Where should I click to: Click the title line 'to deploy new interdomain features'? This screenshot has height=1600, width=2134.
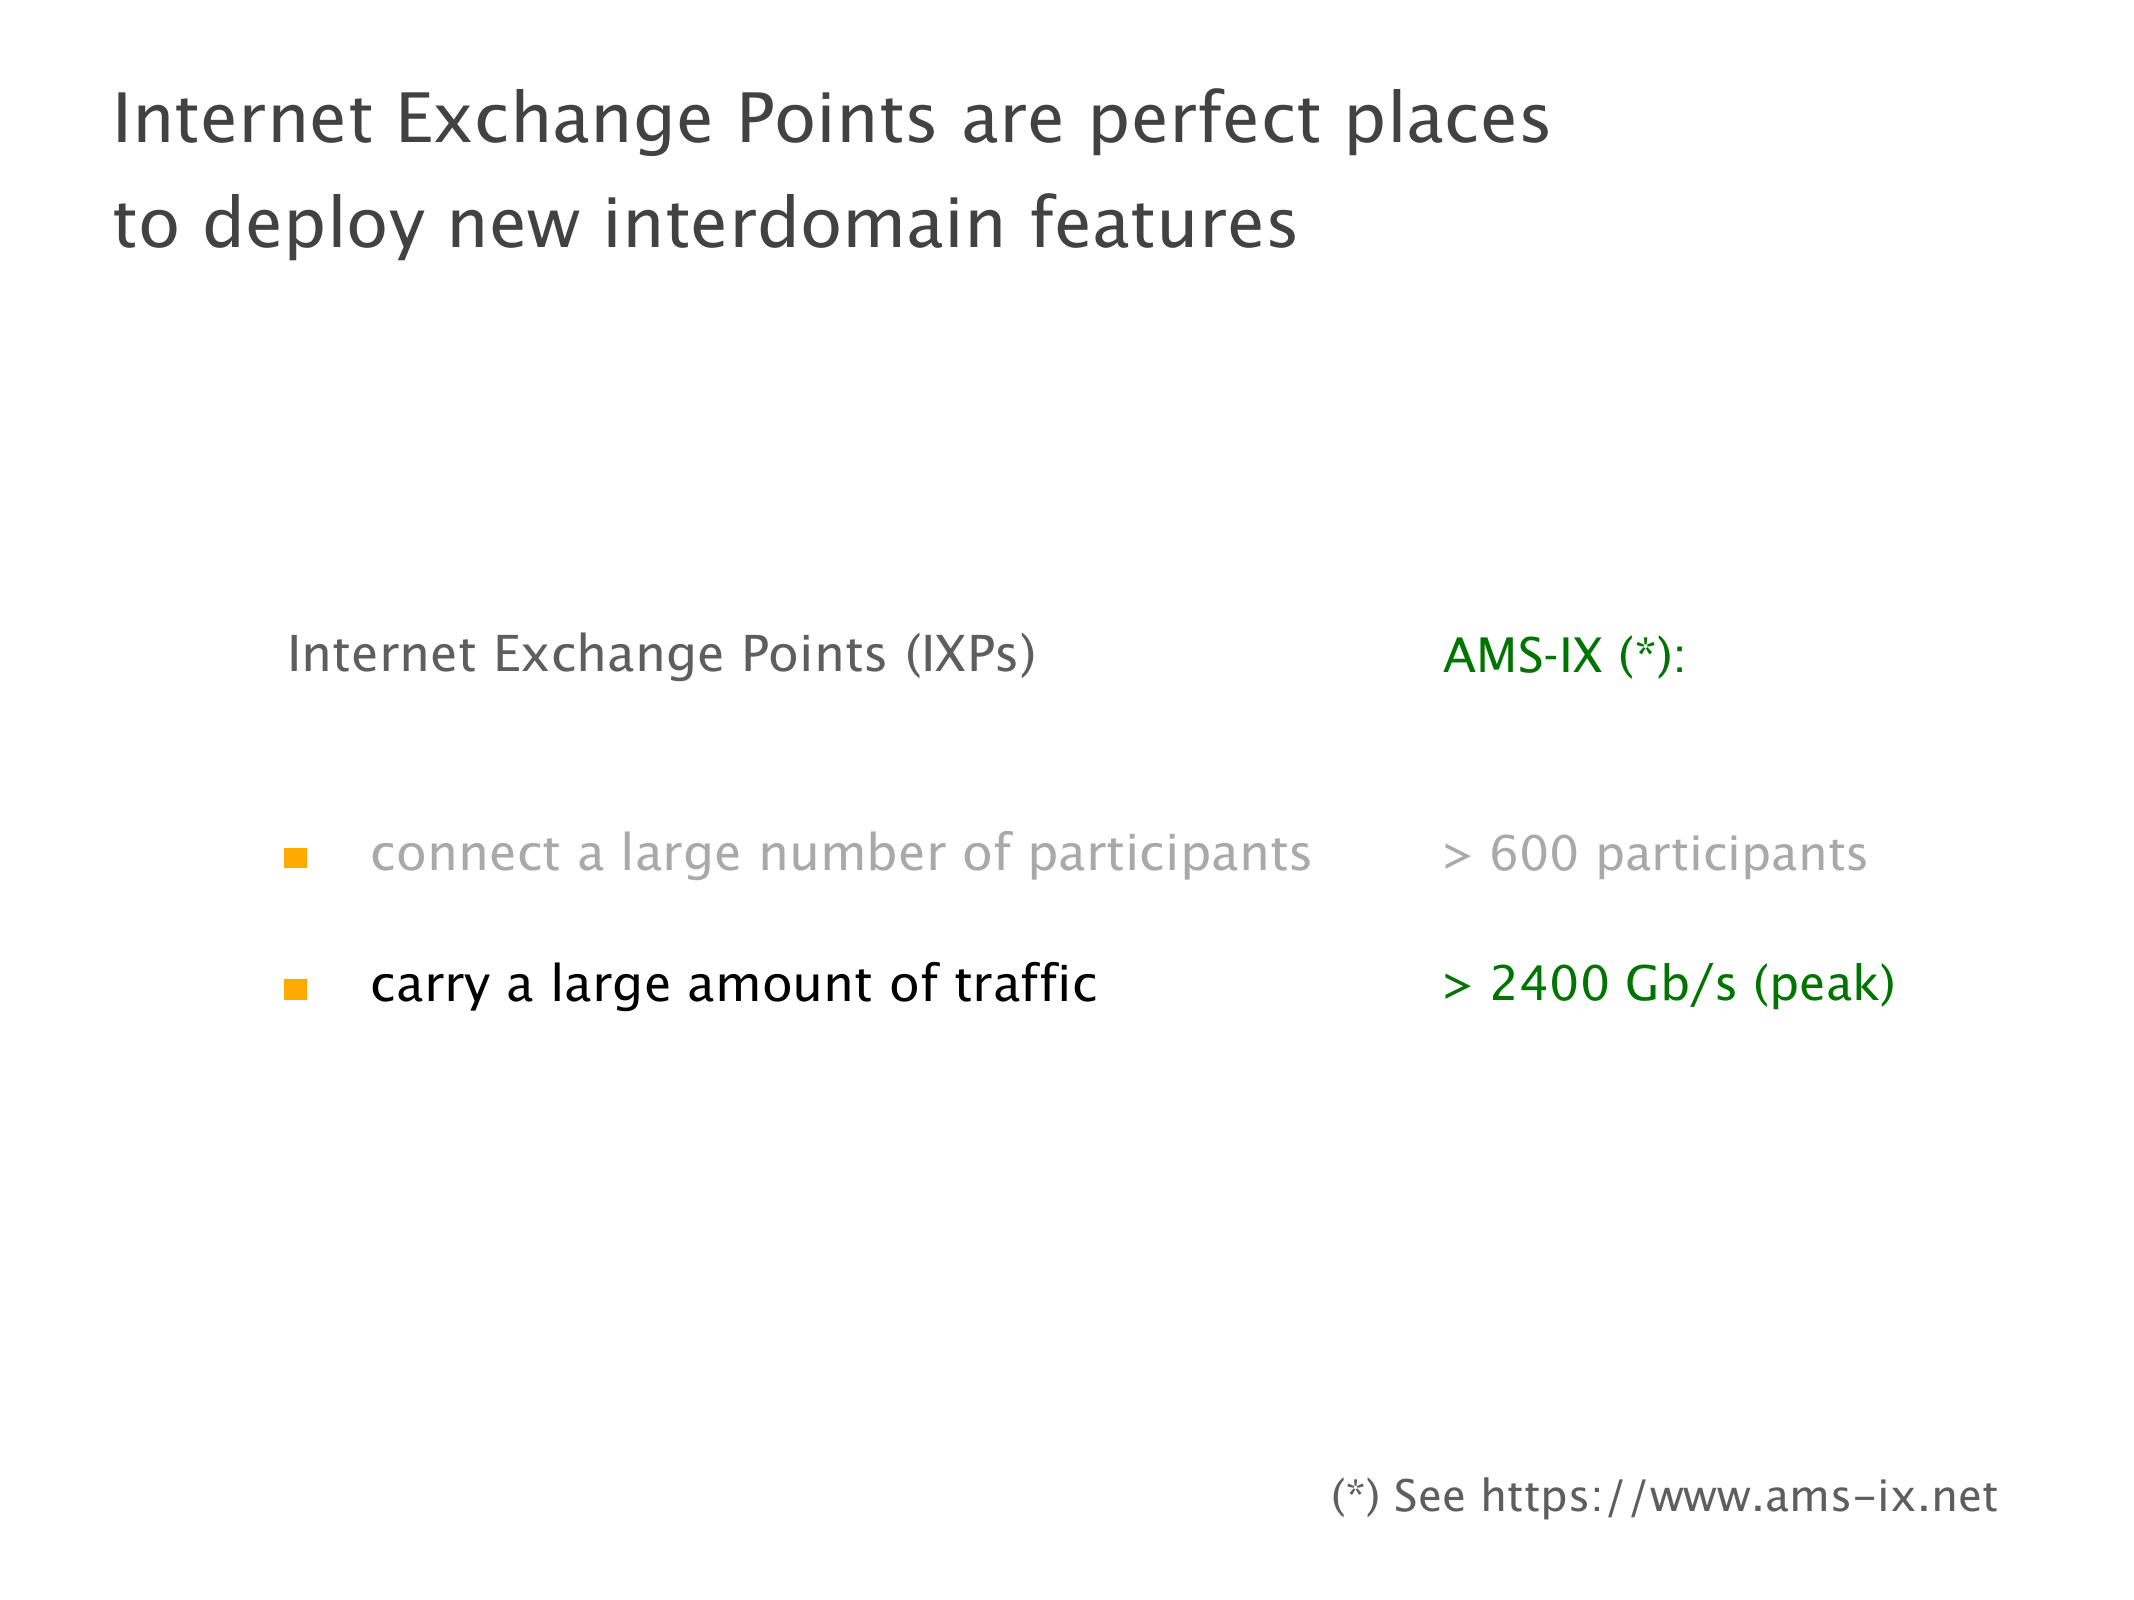pyautogui.click(x=704, y=223)
